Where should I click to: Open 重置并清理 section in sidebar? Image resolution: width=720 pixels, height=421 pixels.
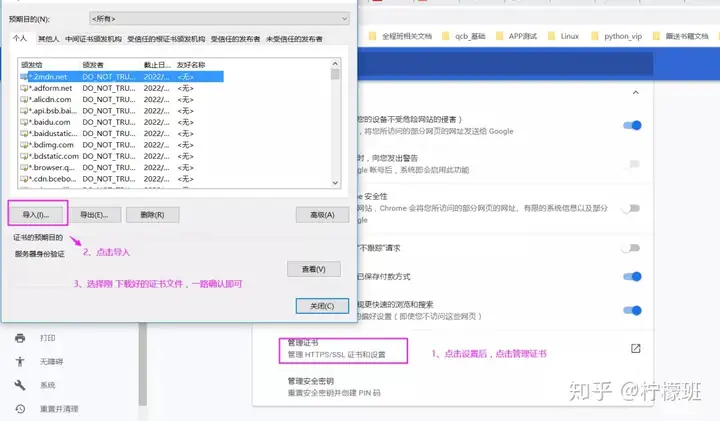coord(59,409)
